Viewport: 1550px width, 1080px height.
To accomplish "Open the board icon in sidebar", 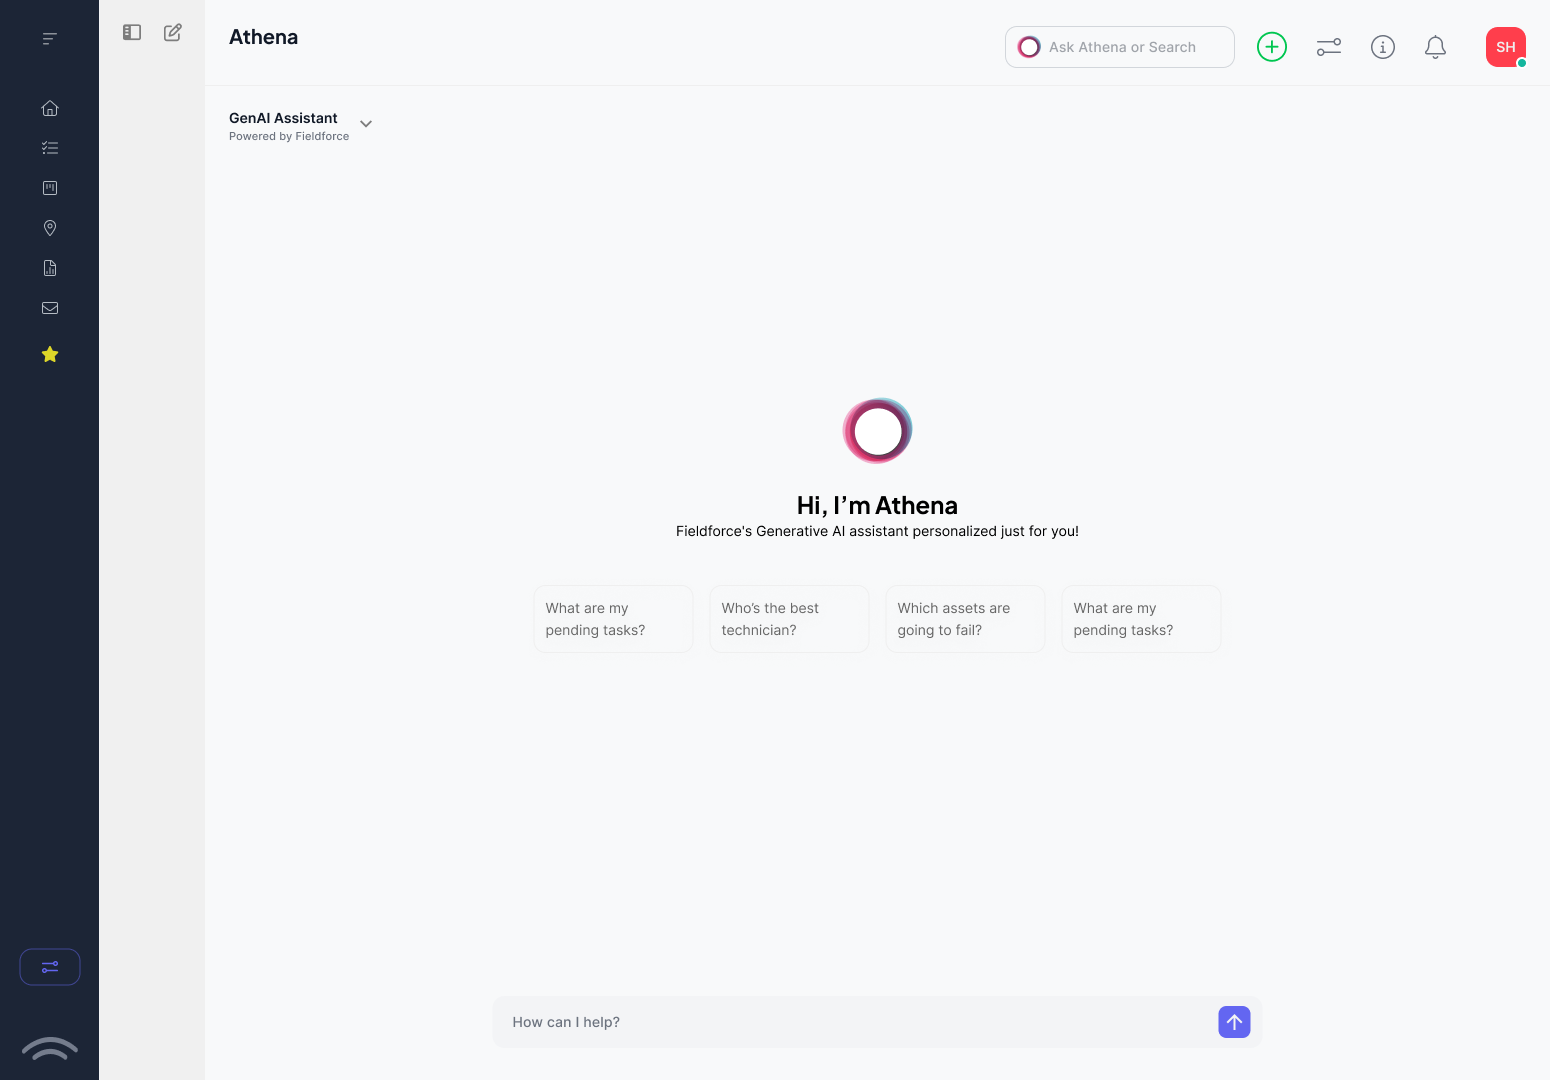I will [x=50, y=188].
